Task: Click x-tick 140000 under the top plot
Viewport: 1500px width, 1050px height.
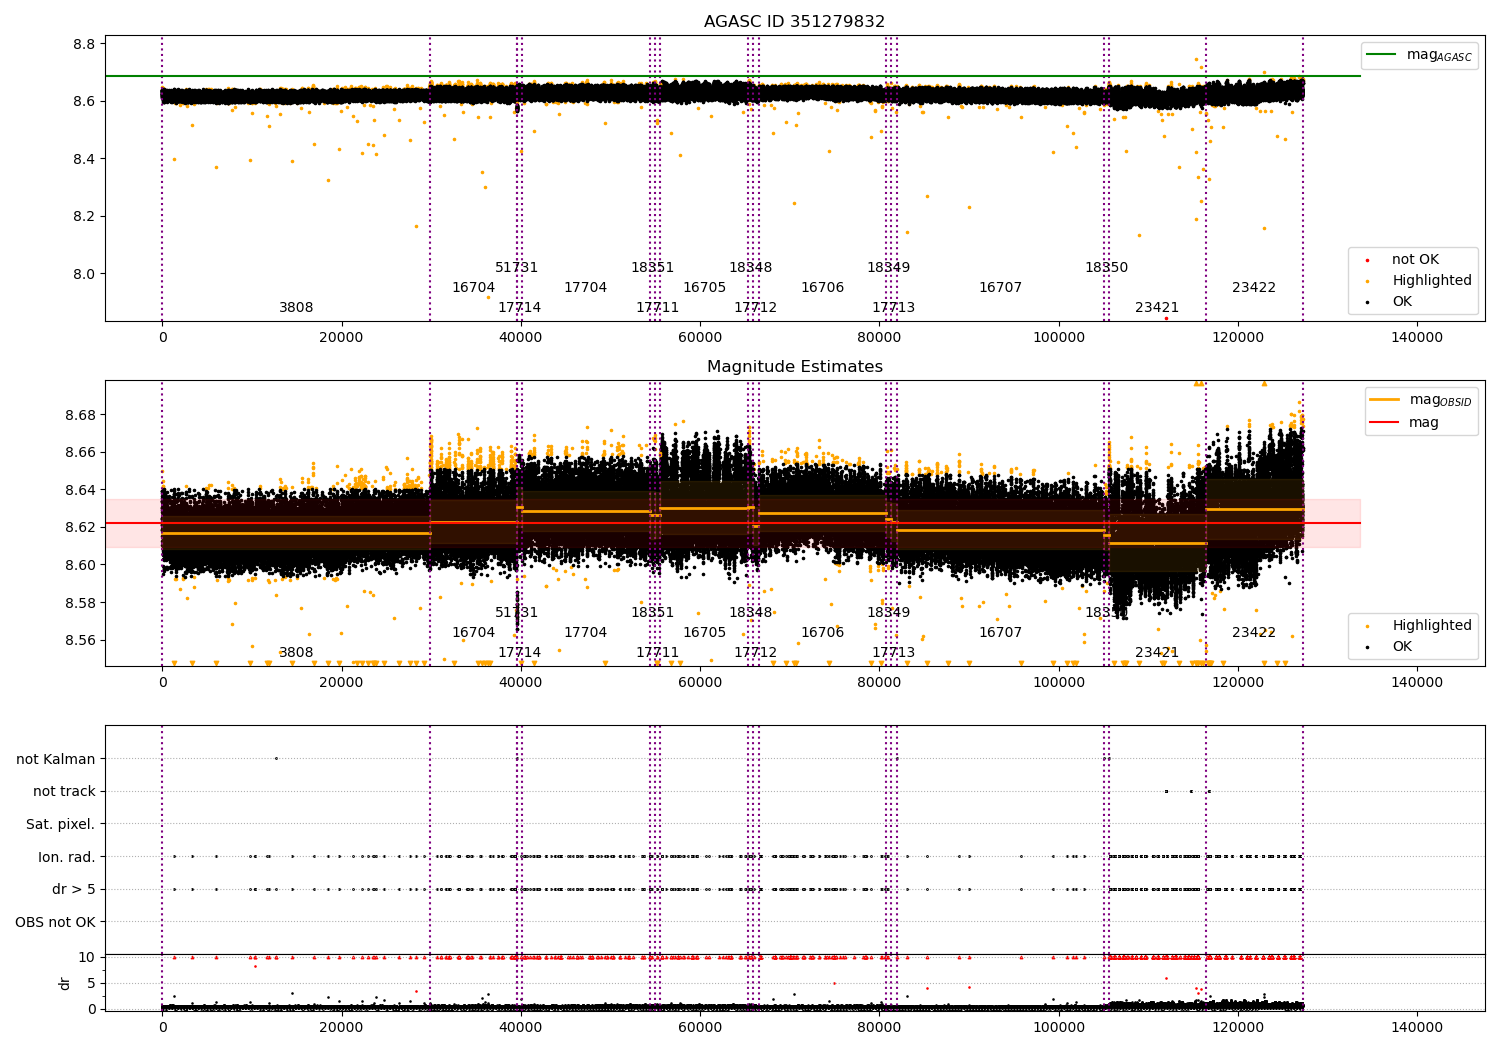Action: [1417, 338]
